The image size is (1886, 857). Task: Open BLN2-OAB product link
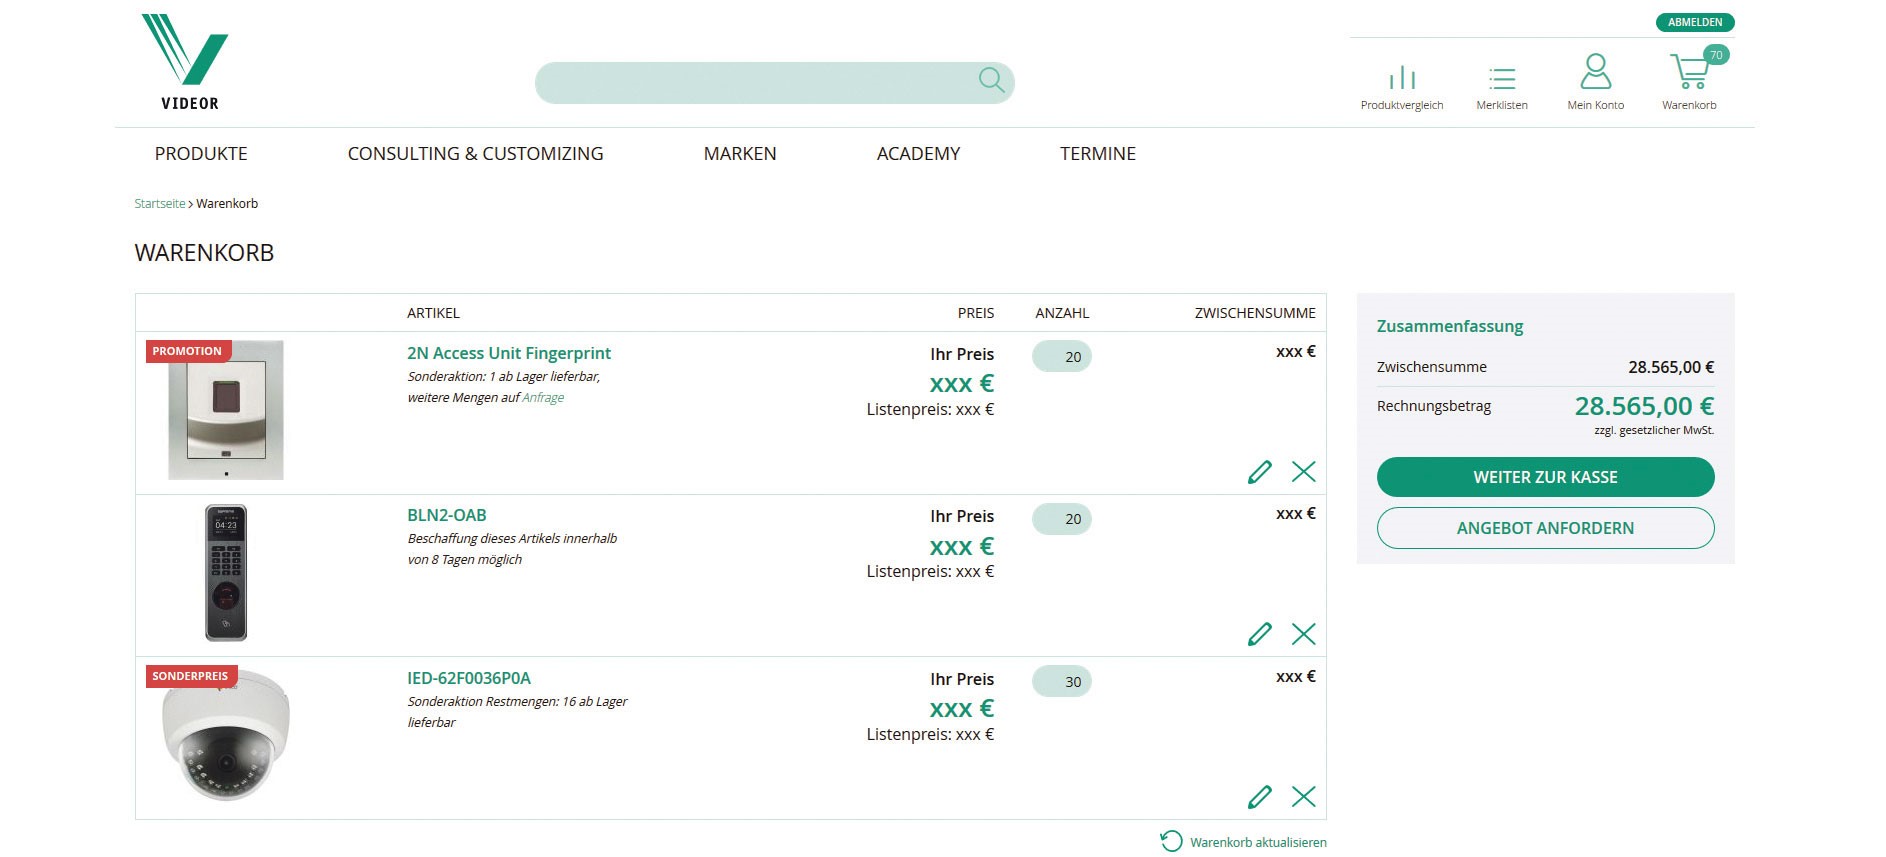(447, 516)
